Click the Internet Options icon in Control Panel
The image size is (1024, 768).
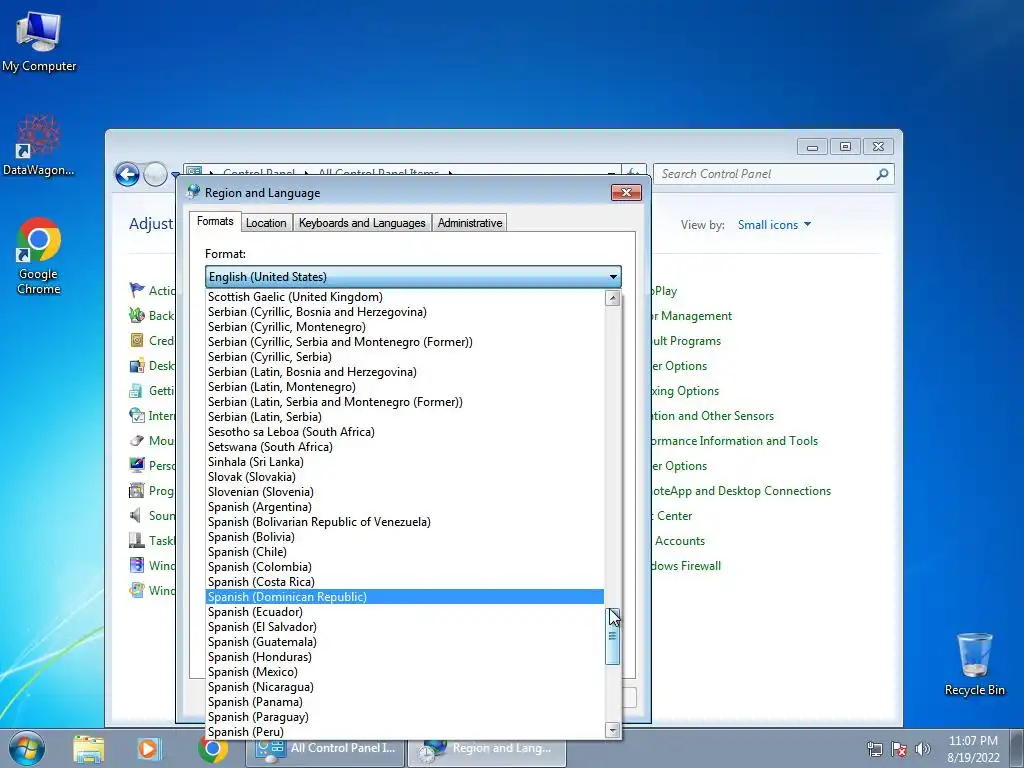[x=136, y=415]
